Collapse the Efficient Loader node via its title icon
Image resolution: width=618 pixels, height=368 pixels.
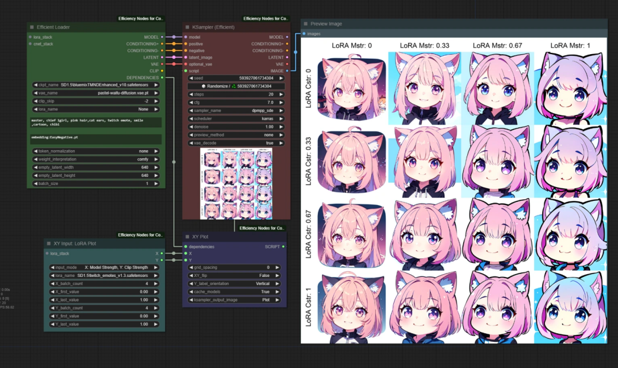coord(32,27)
